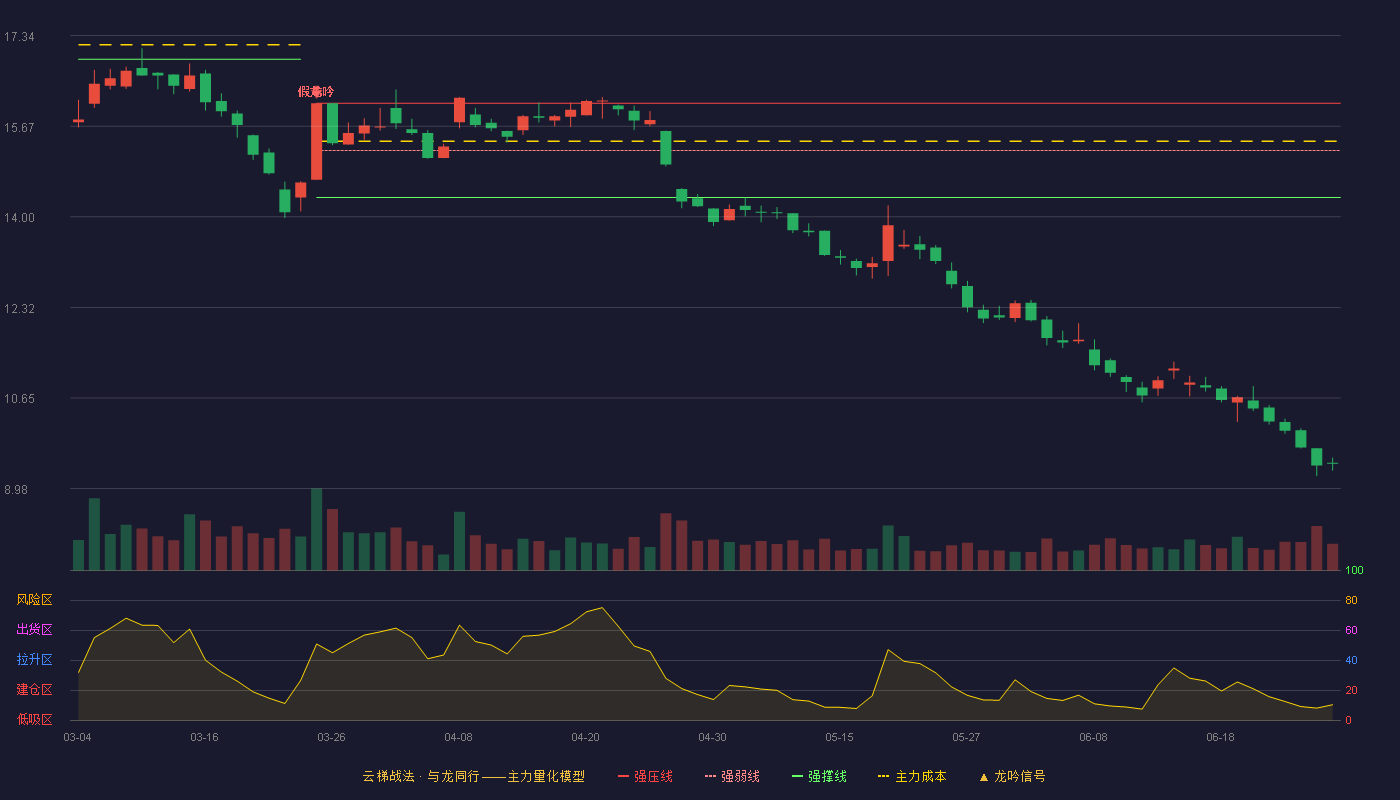Click the 05-15 date axis label
Viewport: 1400px width, 800px height.
click(x=839, y=737)
